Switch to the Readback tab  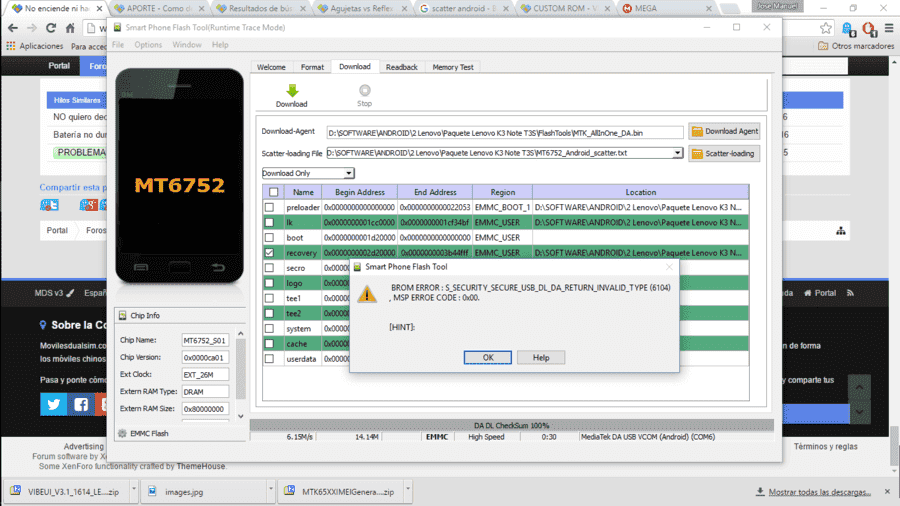(402, 67)
